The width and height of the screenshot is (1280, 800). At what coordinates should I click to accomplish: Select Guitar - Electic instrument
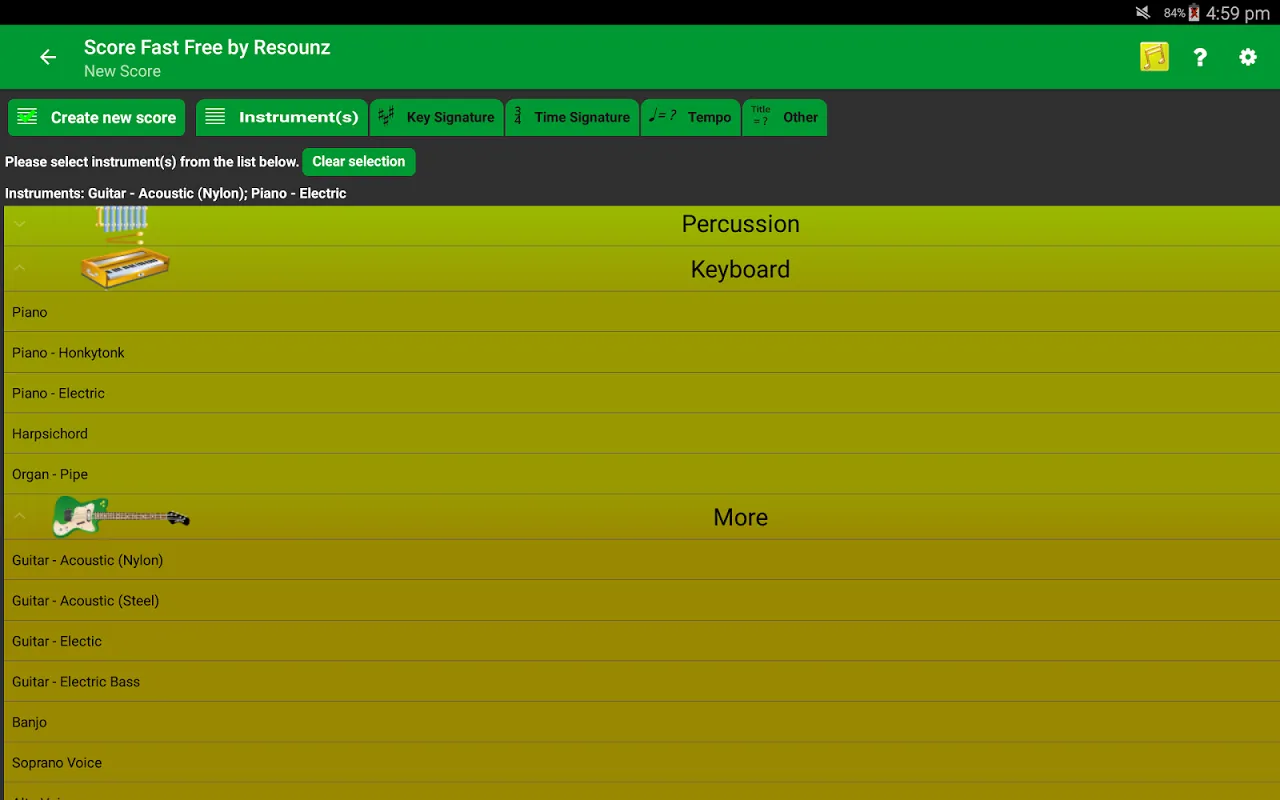pyautogui.click(x=641, y=641)
